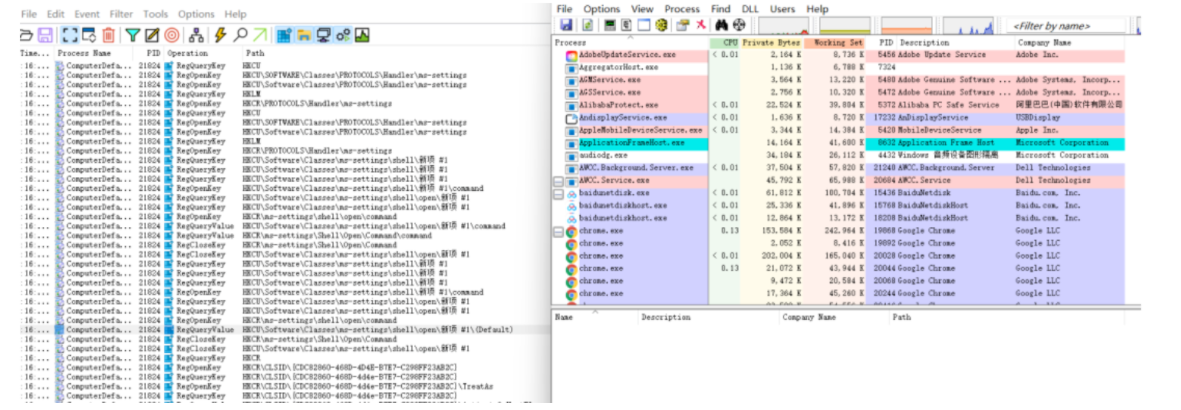This screenshot has width=1181, height=410.
Task: Open Tools menu in Process Monitor
Action: pos(156,14)
